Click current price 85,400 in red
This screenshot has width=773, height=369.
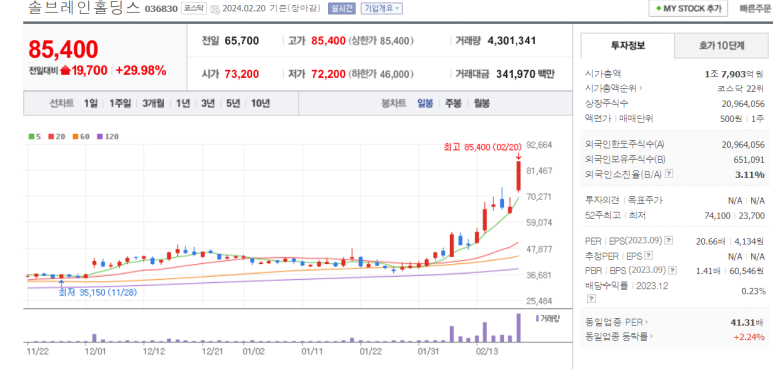[x=63, y=49]
